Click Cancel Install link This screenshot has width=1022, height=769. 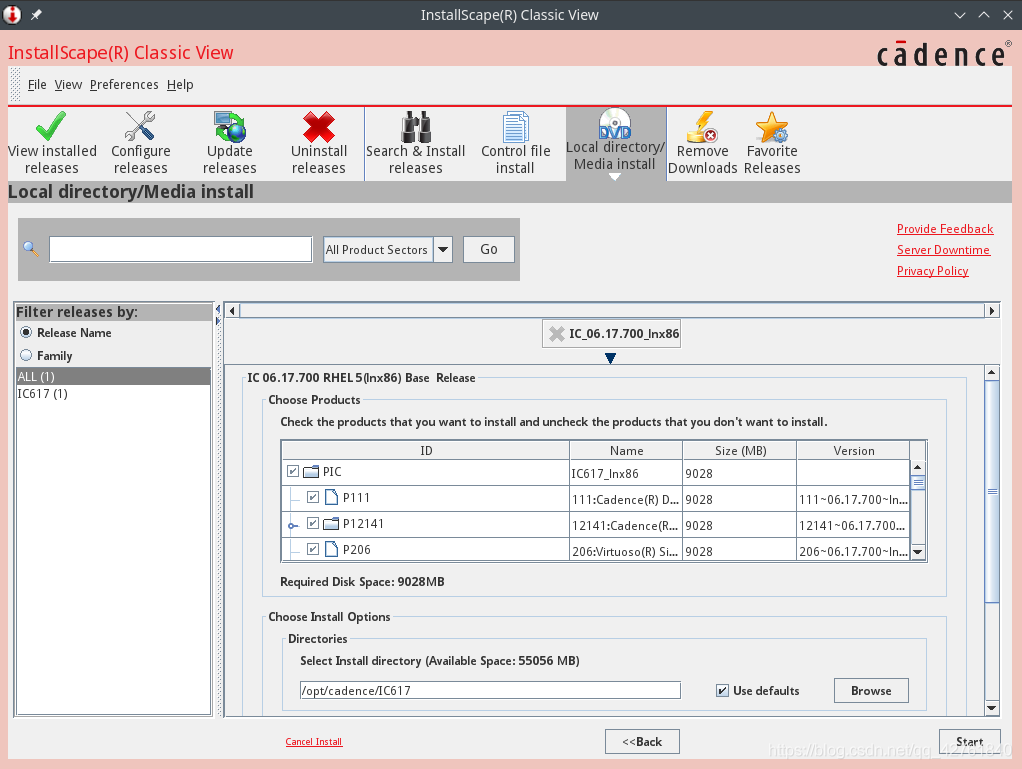[314, 742]
